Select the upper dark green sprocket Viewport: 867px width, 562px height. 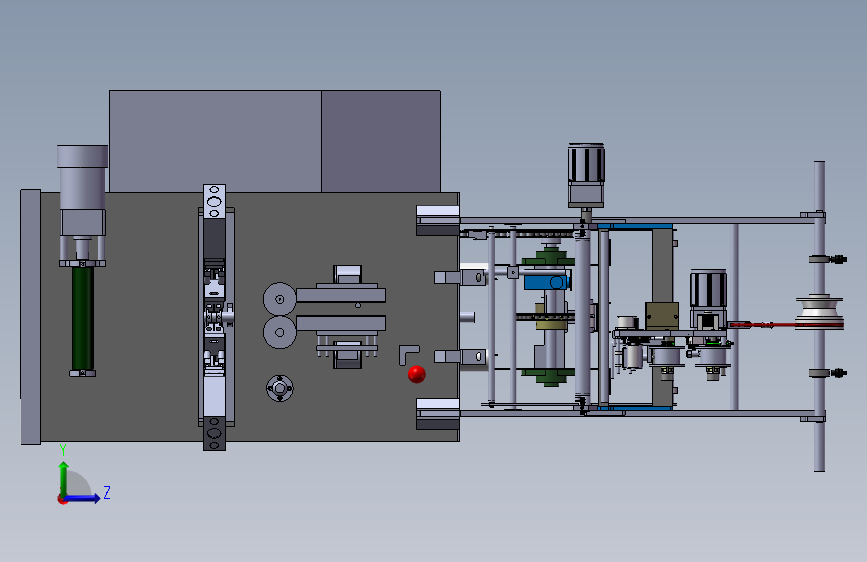549,258
